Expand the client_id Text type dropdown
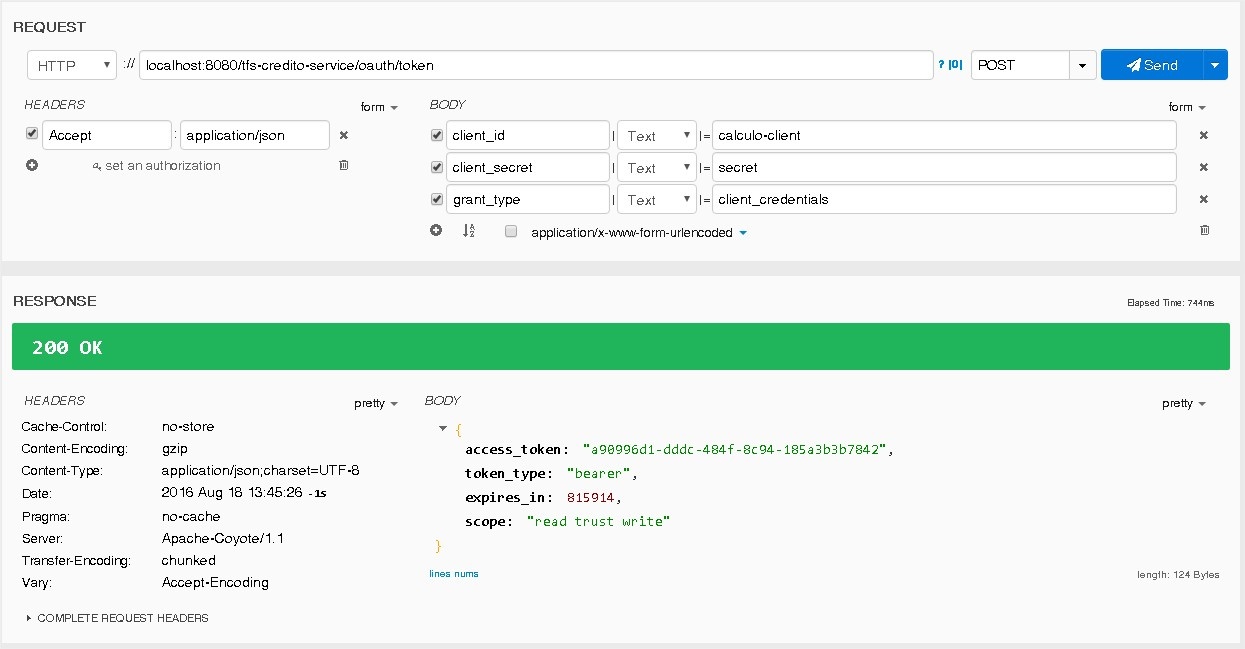The image size is (1245, 649). coord(657,136)
